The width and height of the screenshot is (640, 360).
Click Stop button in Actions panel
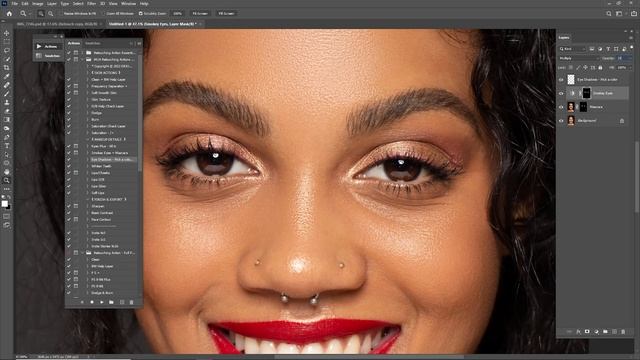[x=82, y=302]
